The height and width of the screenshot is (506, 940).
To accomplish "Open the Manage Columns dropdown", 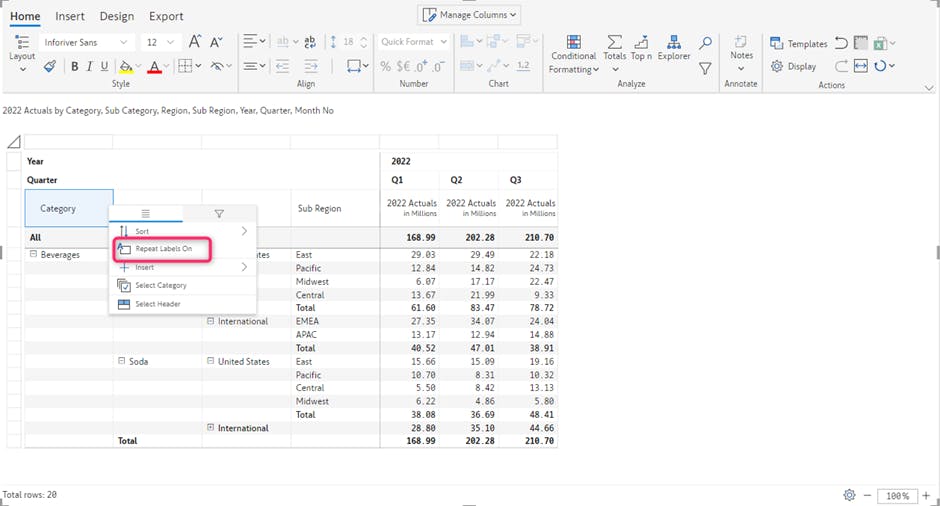I will 470,15.
